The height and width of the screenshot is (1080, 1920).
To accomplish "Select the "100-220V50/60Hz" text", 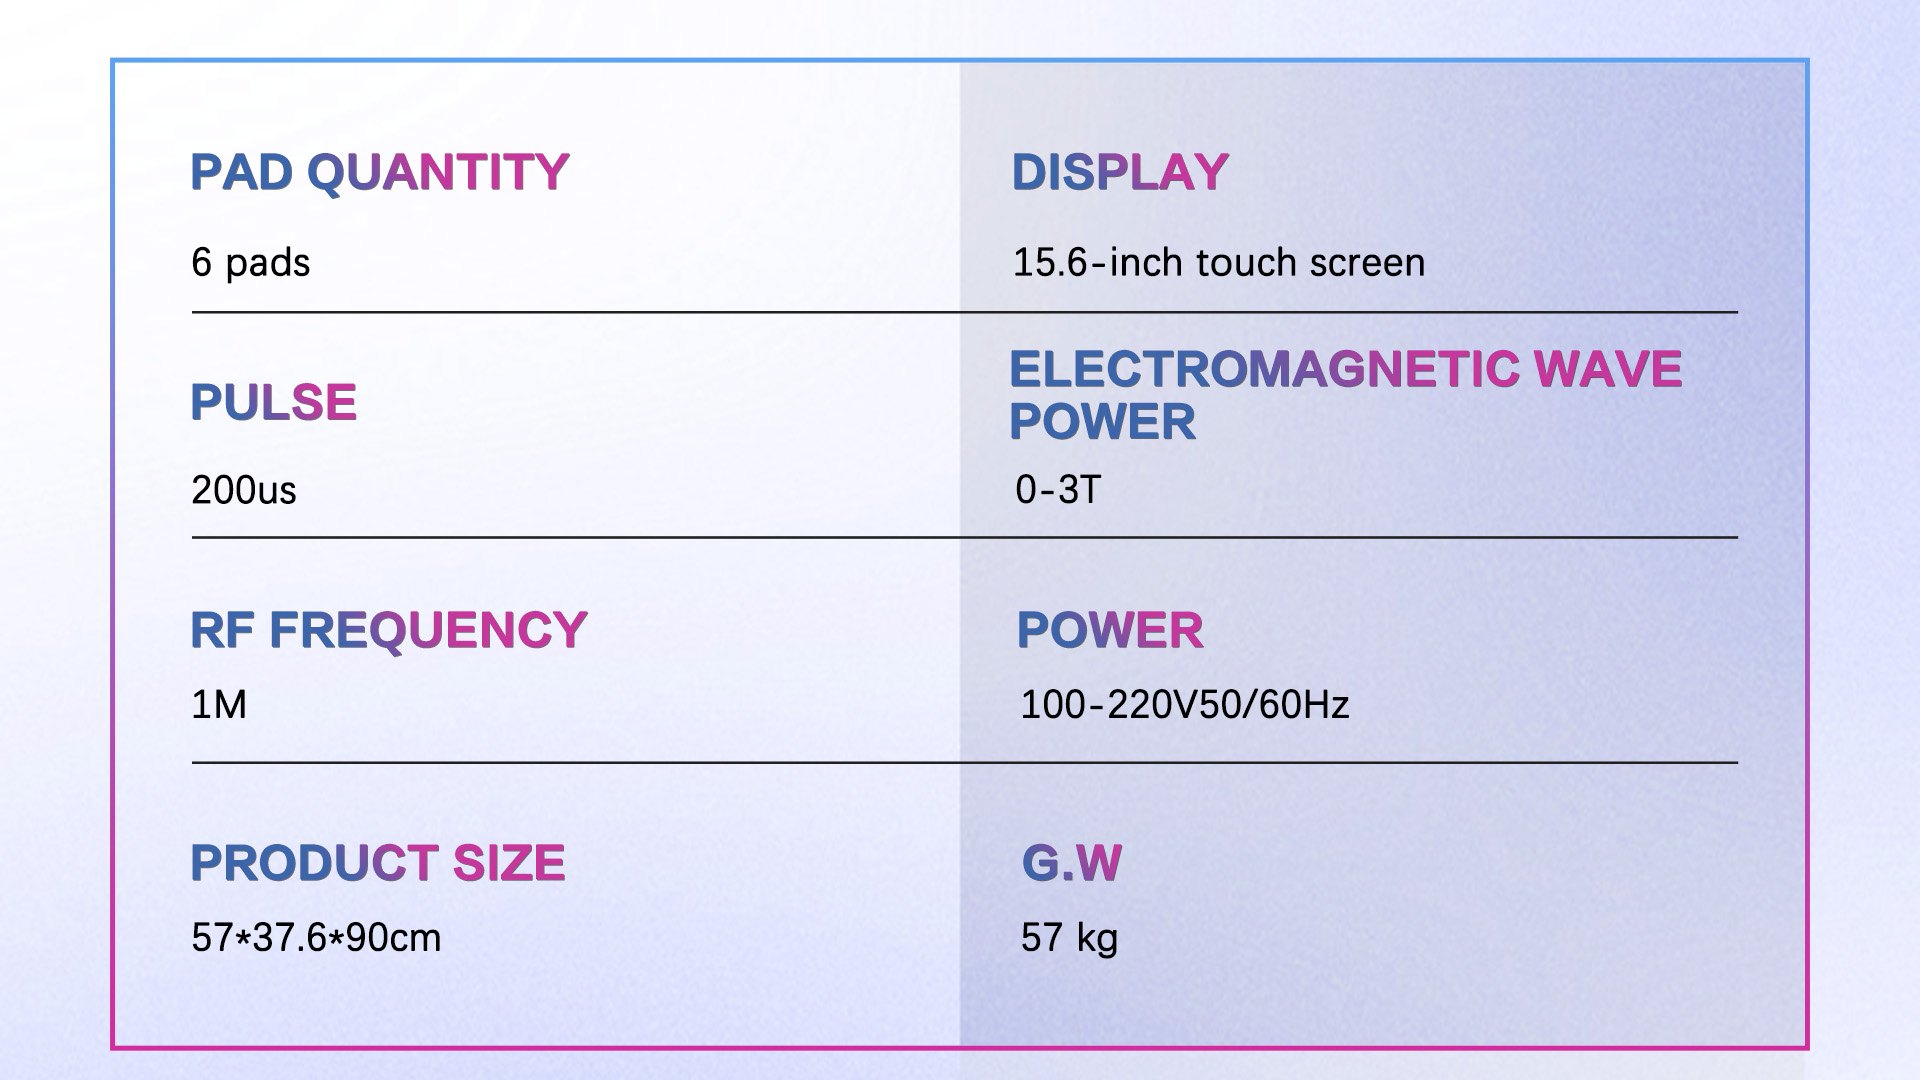I will (x=1184, y=705).
